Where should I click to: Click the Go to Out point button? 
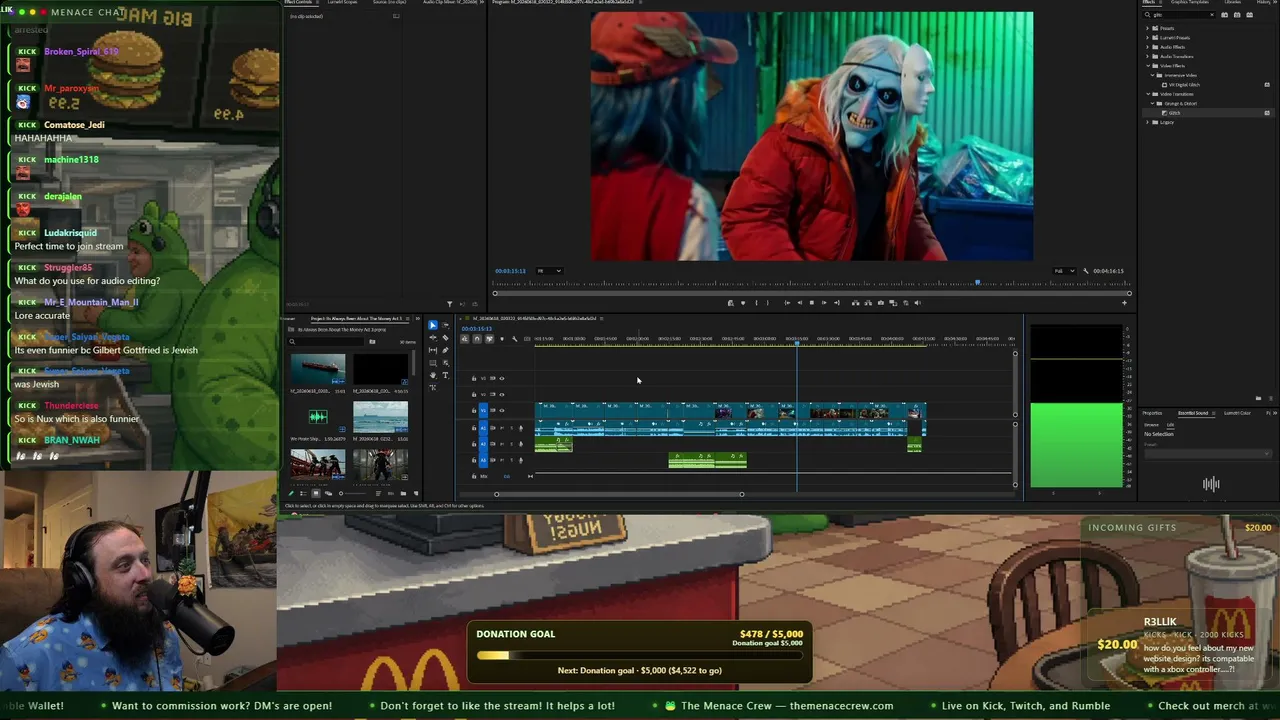pyautogui.click(x=835, y=303)
